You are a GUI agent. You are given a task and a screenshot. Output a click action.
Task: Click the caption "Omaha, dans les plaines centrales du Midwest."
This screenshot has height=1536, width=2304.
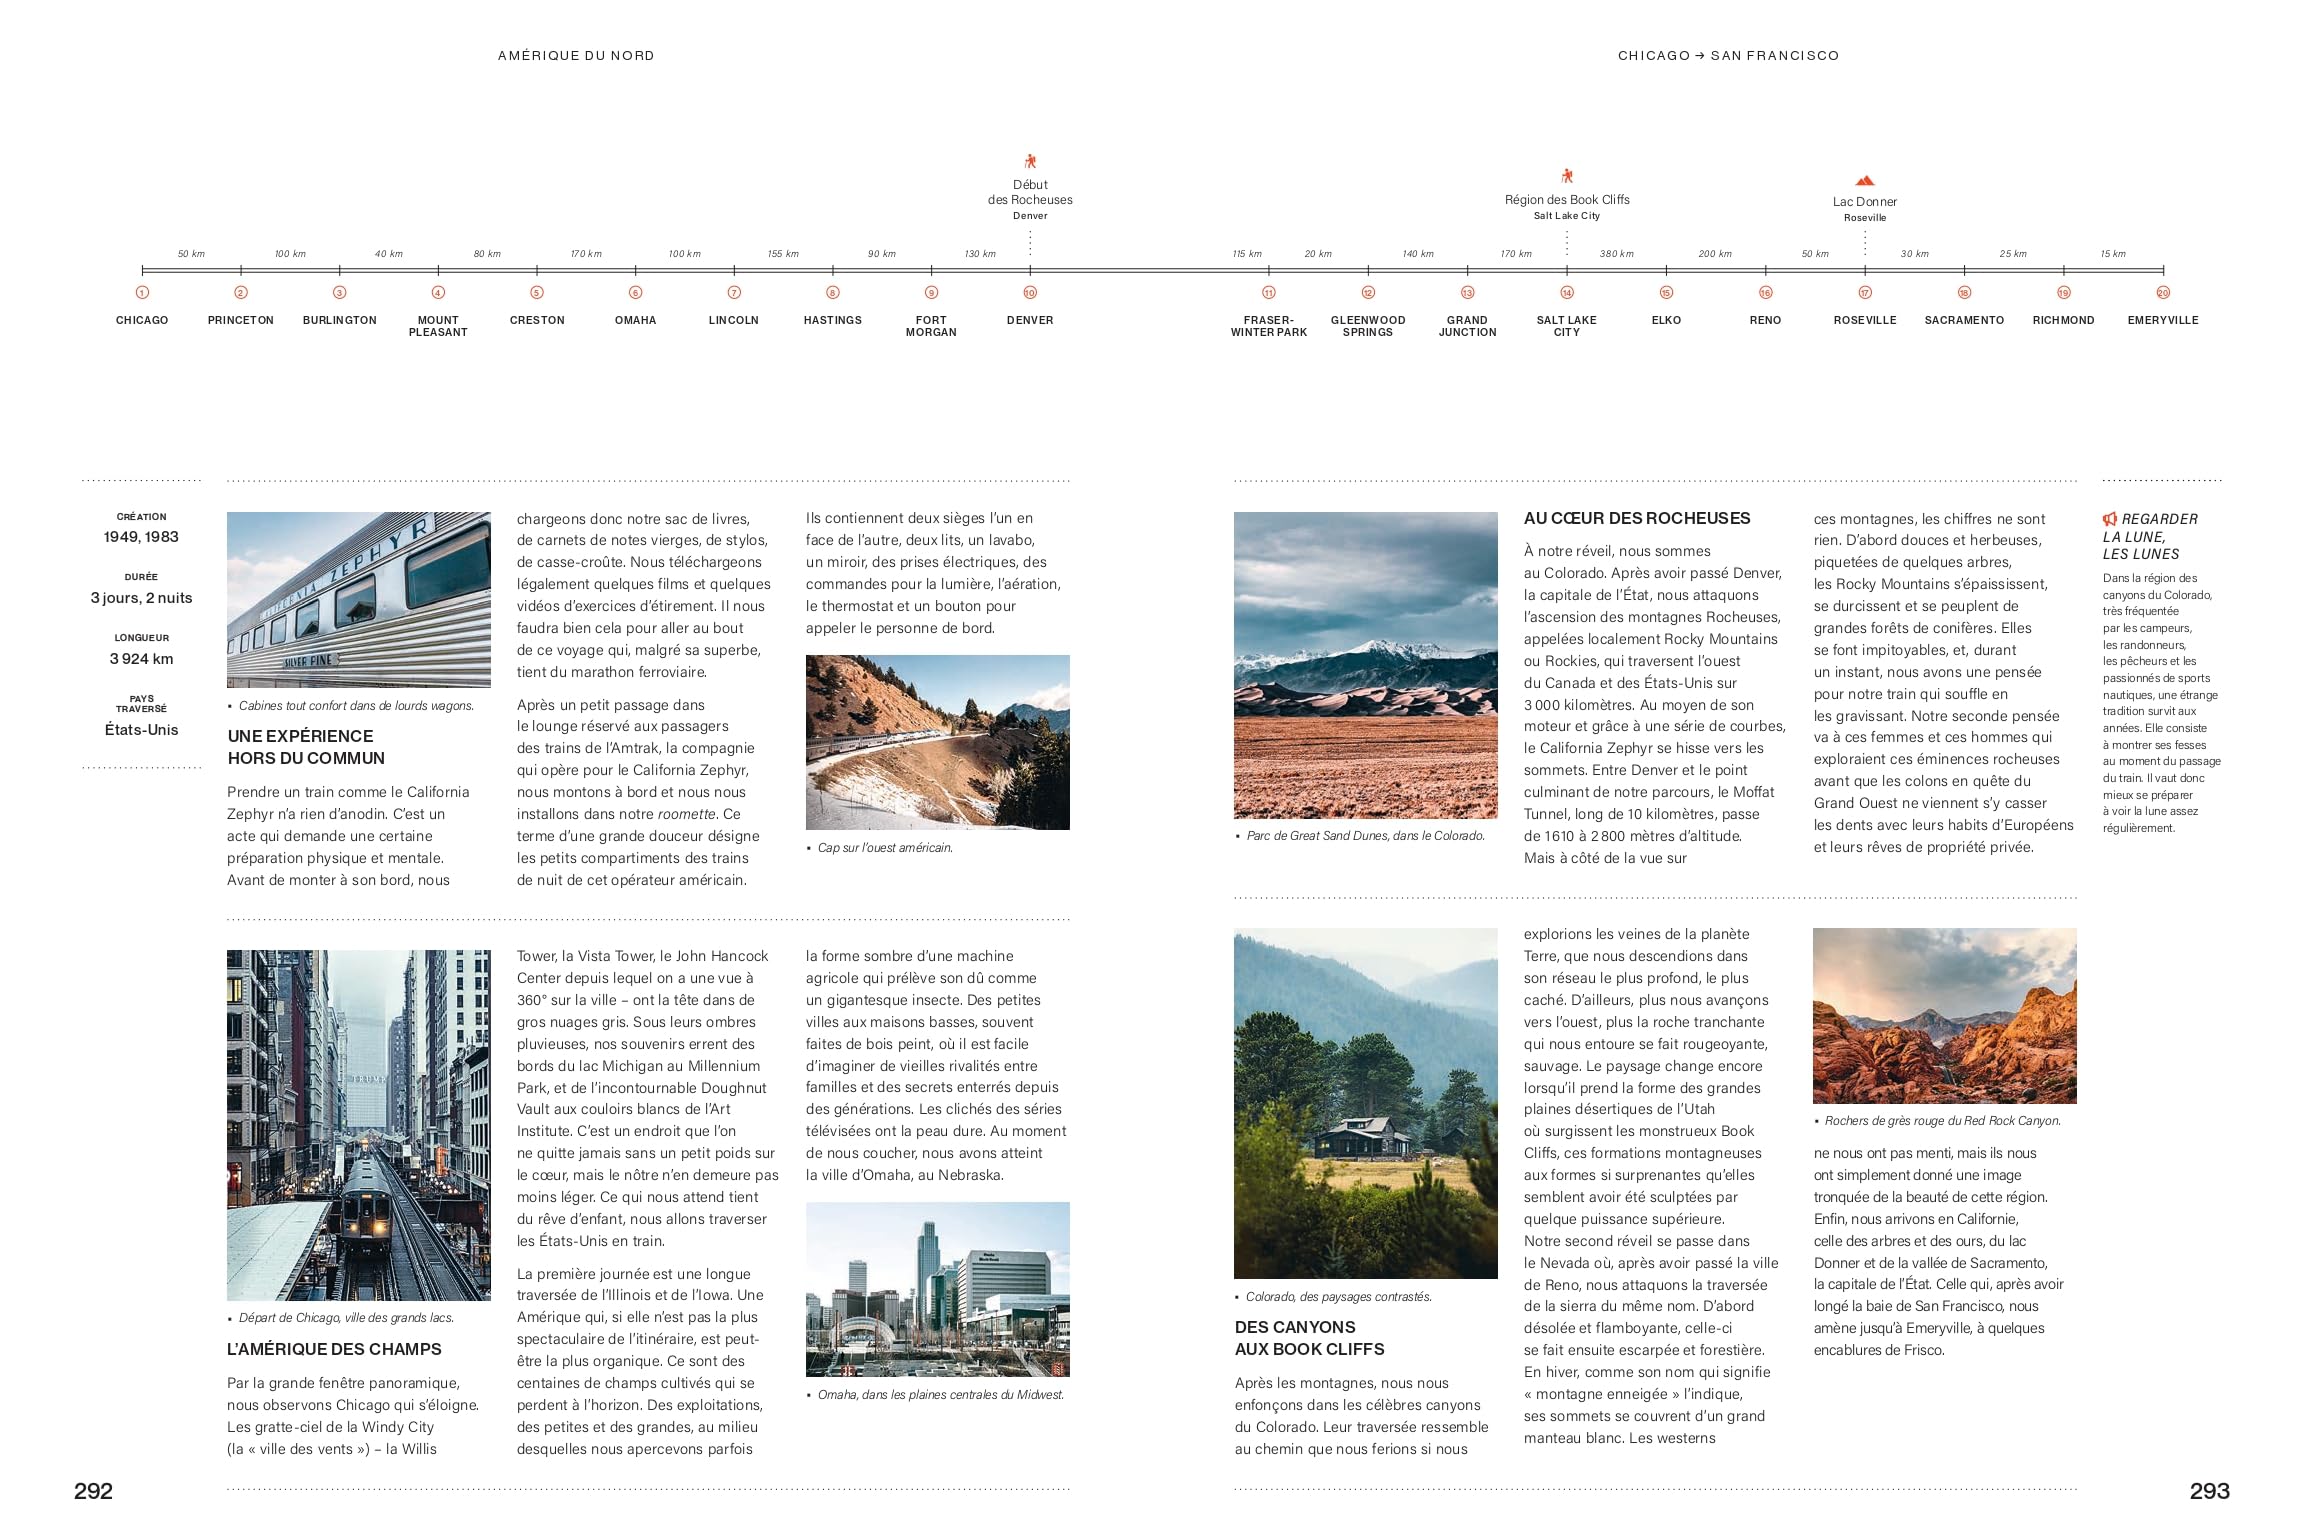tap(941, 1395)
